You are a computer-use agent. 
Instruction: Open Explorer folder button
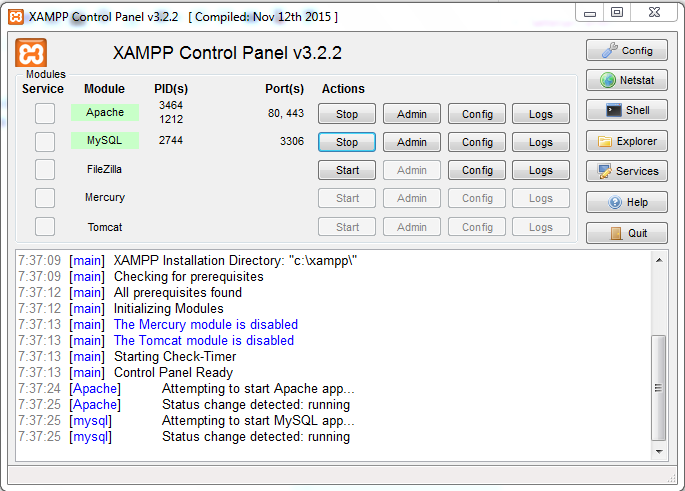626,141
